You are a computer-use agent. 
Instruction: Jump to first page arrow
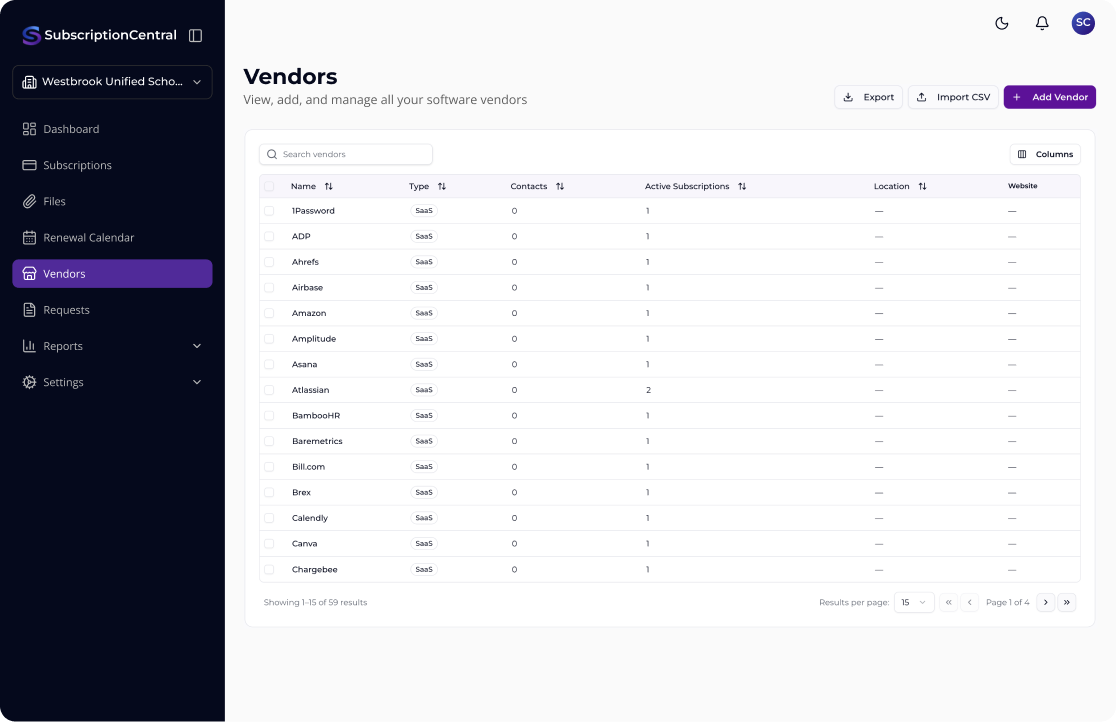click(x=948, y=602)
